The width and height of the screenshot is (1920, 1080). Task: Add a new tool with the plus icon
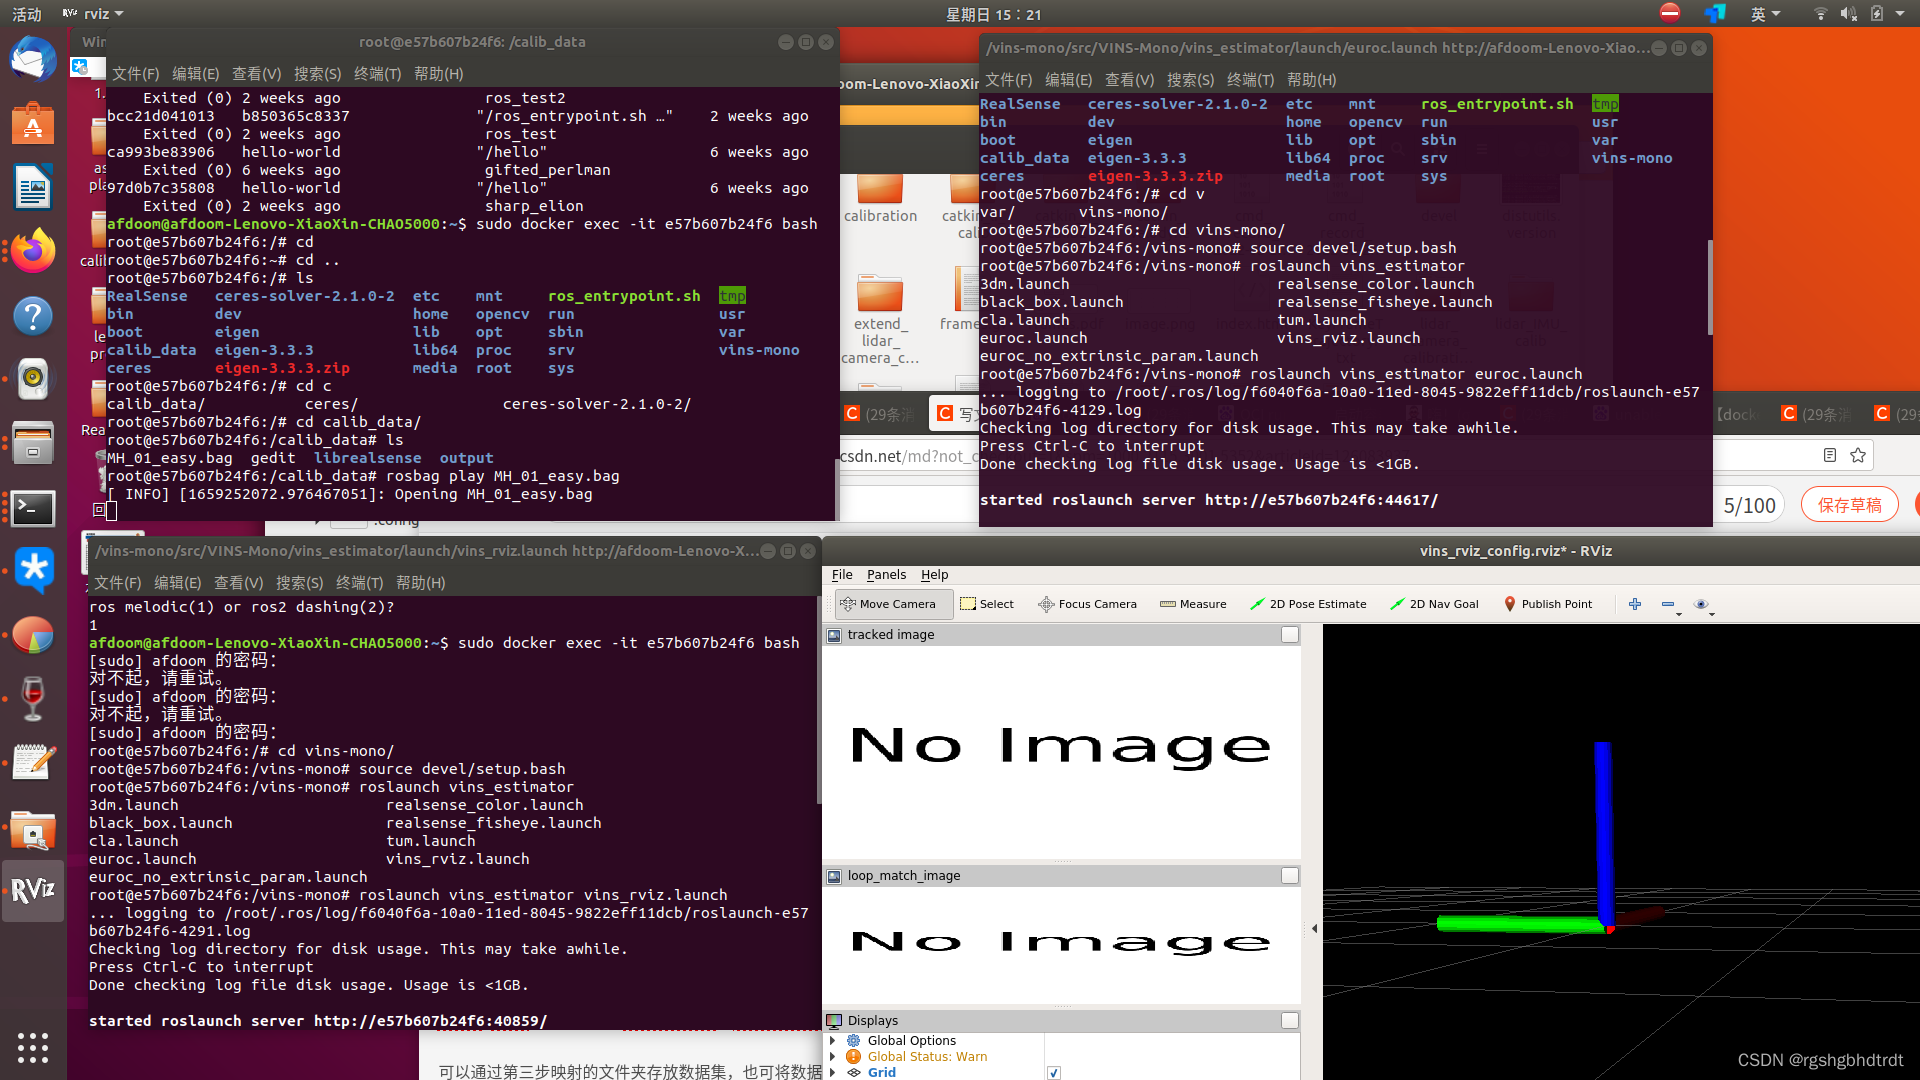(x=1635, y=604)
